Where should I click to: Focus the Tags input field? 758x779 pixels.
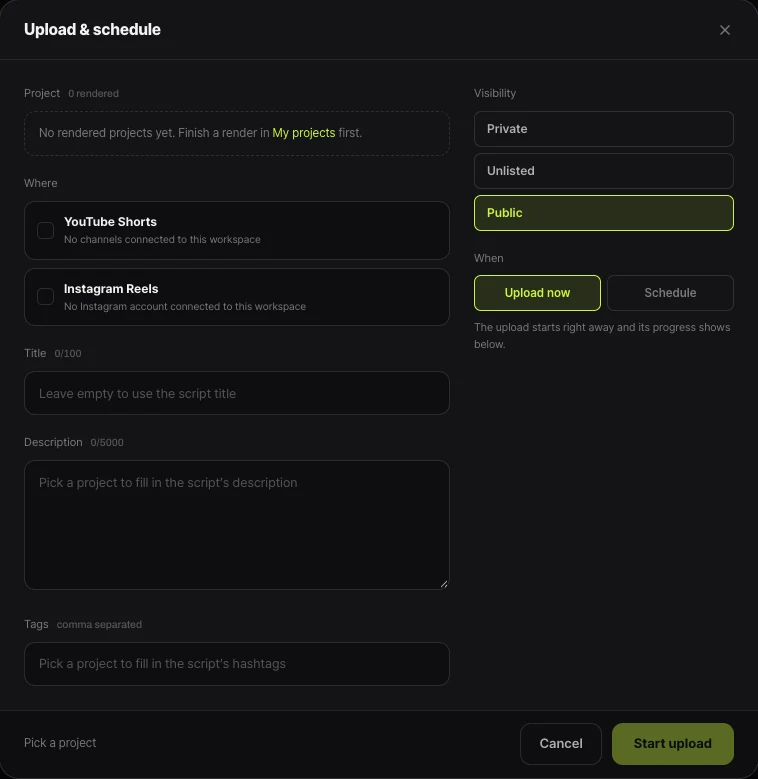click(237, 664)
